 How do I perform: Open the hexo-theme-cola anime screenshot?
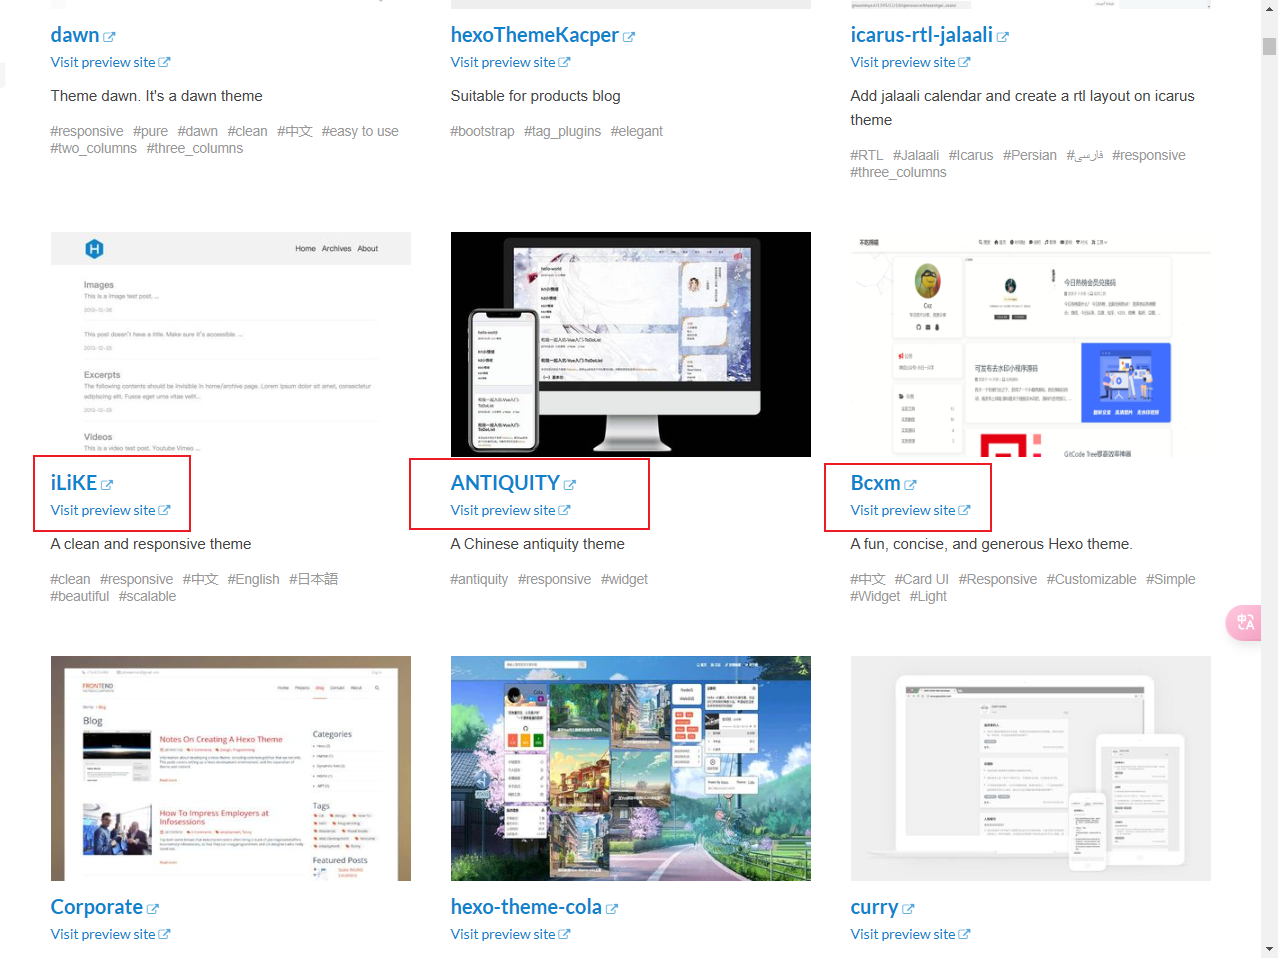(x=631, y=768)
